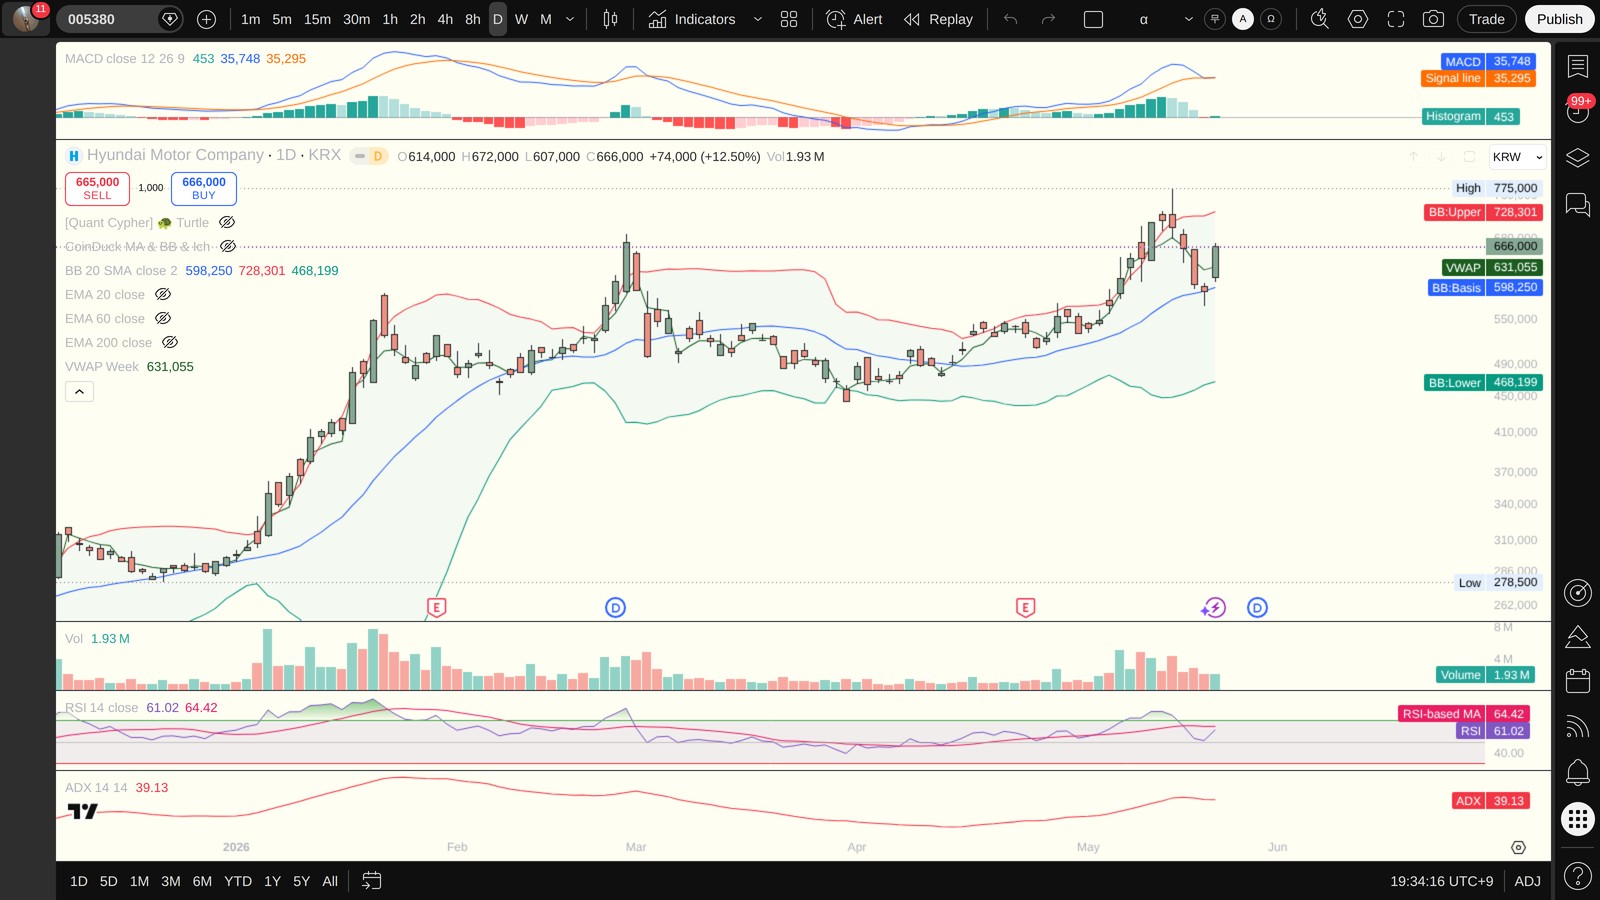Viewport: 1600px width, 900px height.
Task: Toggle the 'A' circle button in top toolbar
Action: (1243, 19)
